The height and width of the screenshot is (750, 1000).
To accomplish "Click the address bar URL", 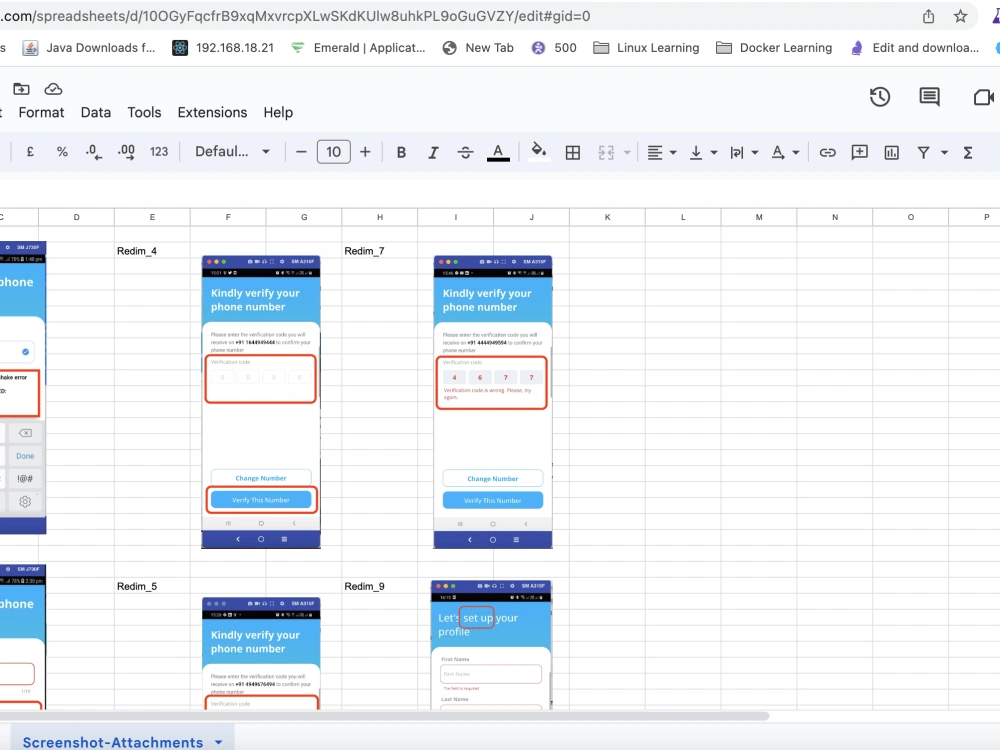I will [295, 16].
